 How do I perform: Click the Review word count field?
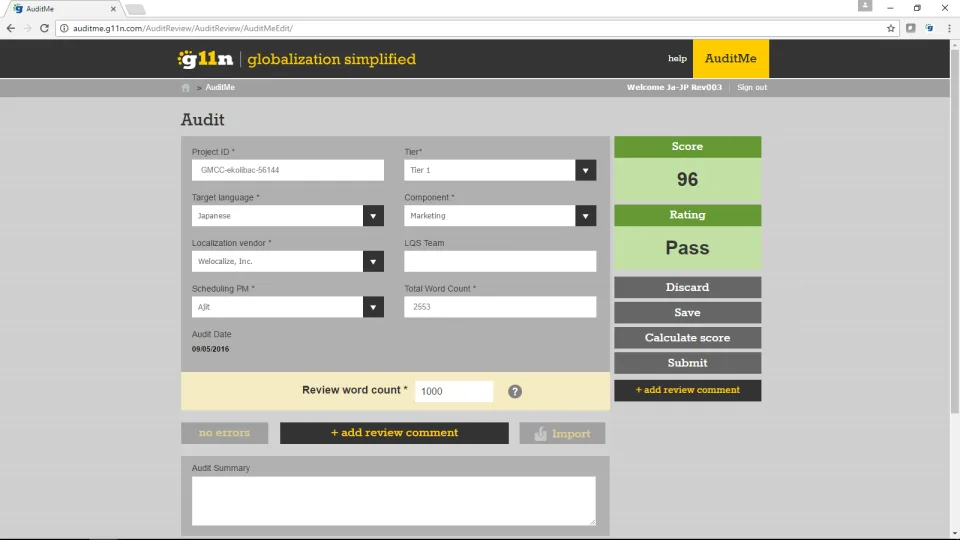pyautogui.click(x=454, y=391)
